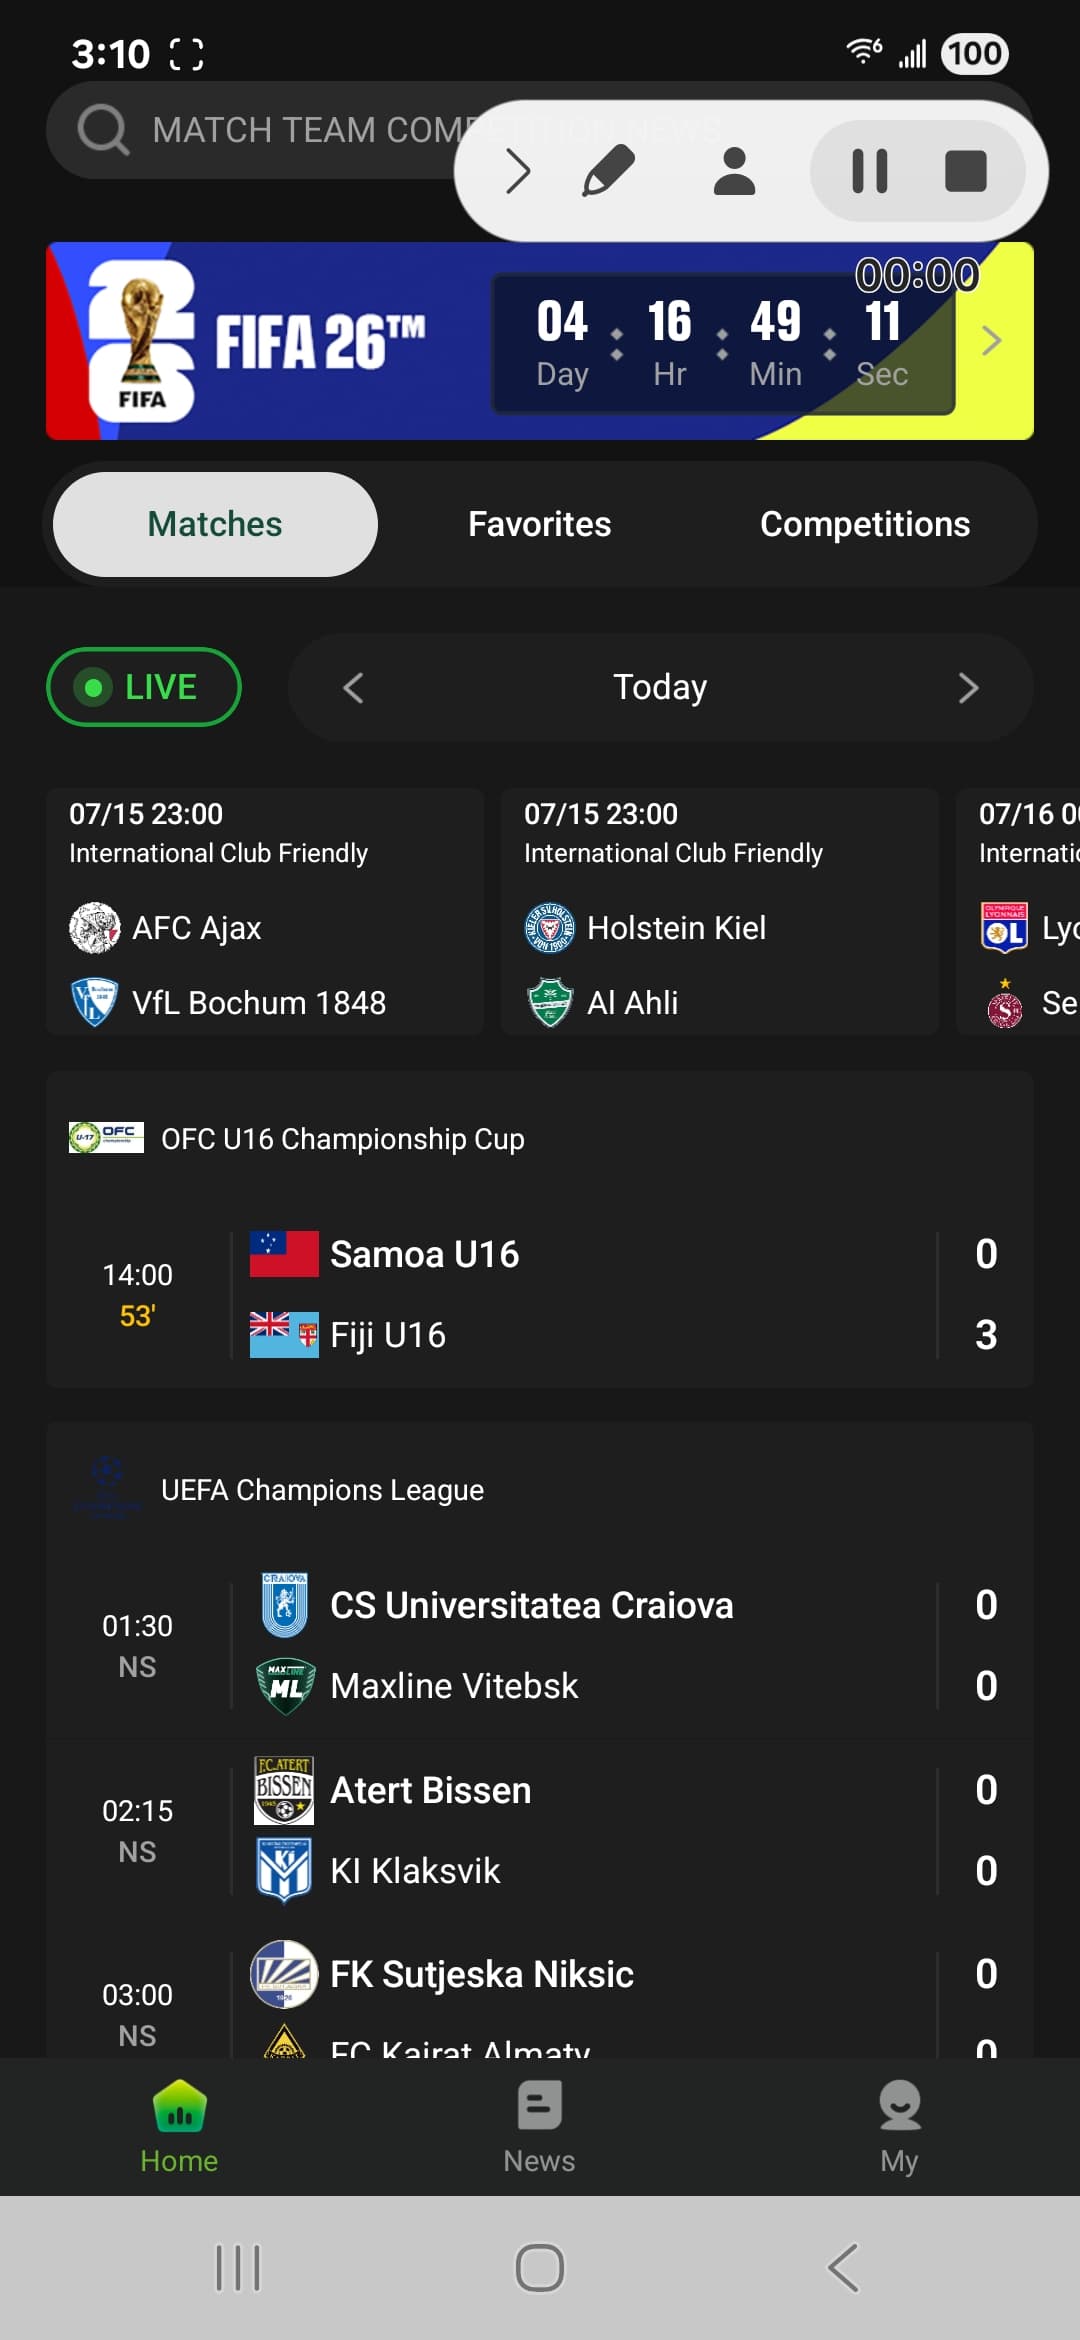Switch to the Competitions tab
Image resolution: width=1080 pixels, height=2340 pixels.
[864, 524]
